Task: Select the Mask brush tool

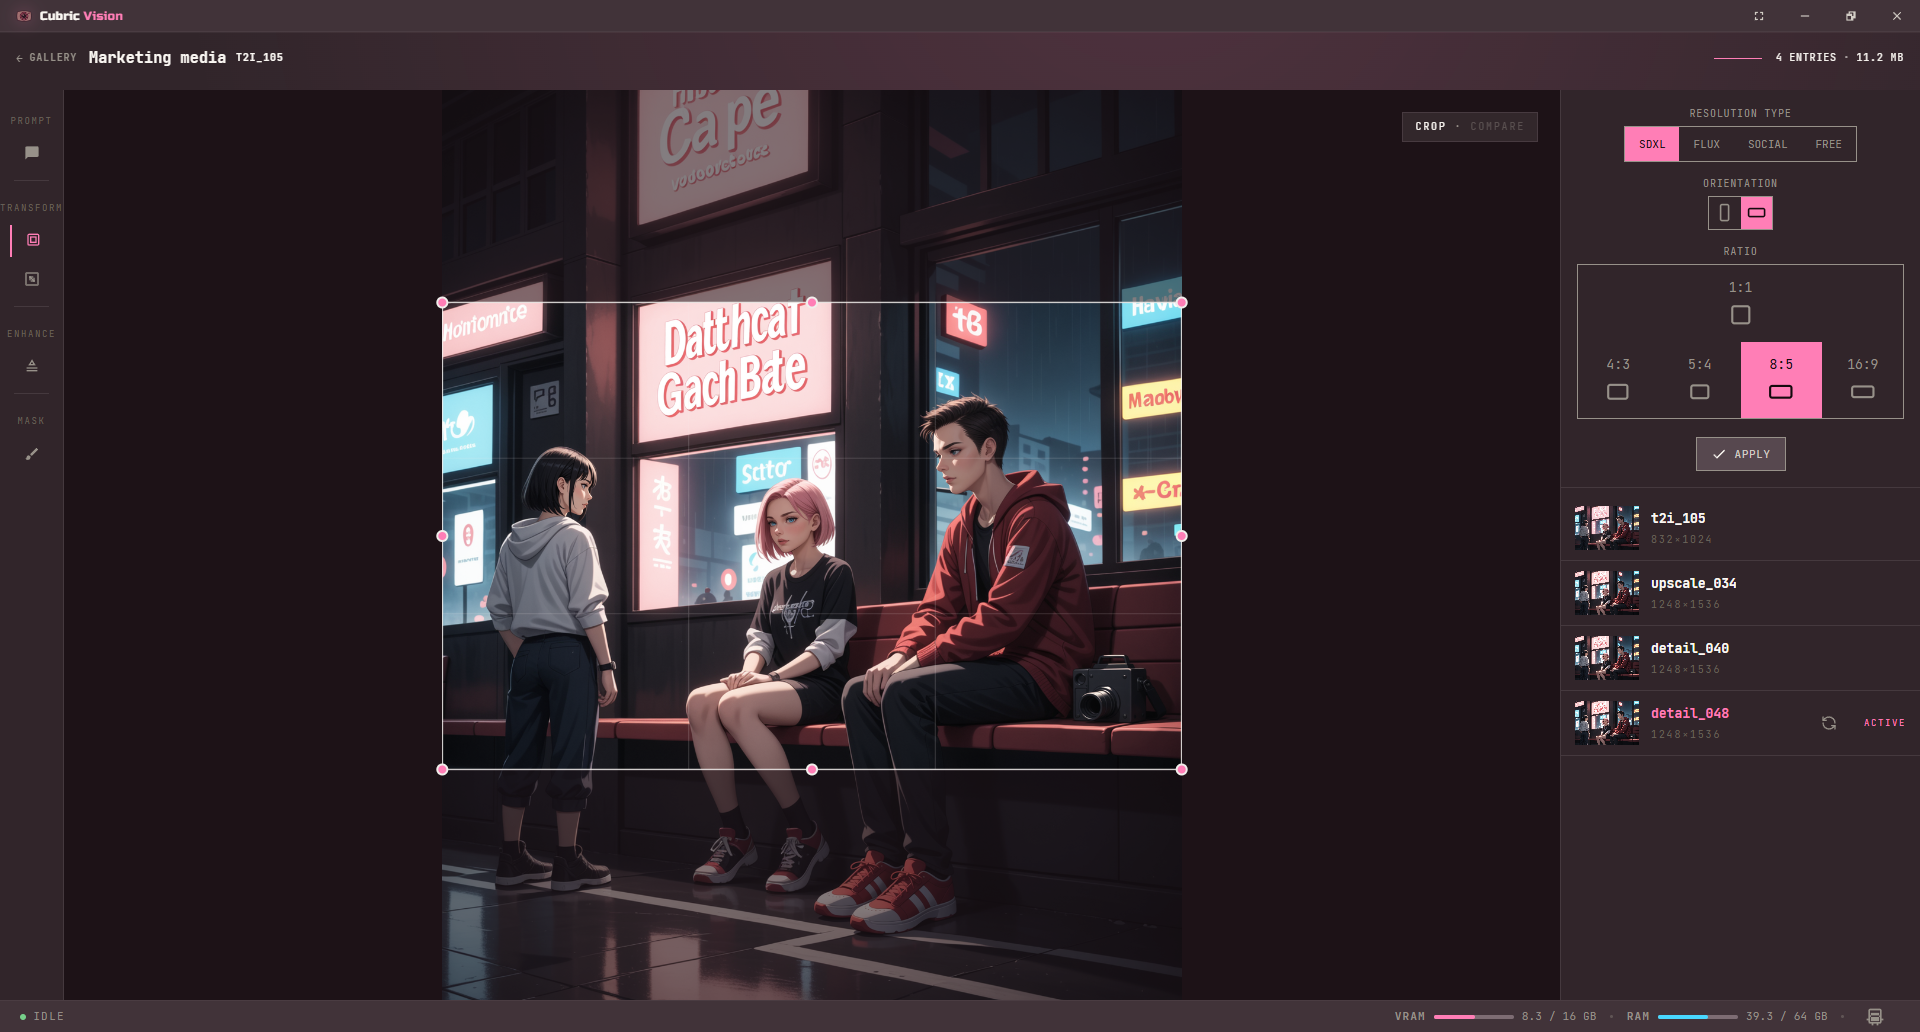Action: point(32,454)
